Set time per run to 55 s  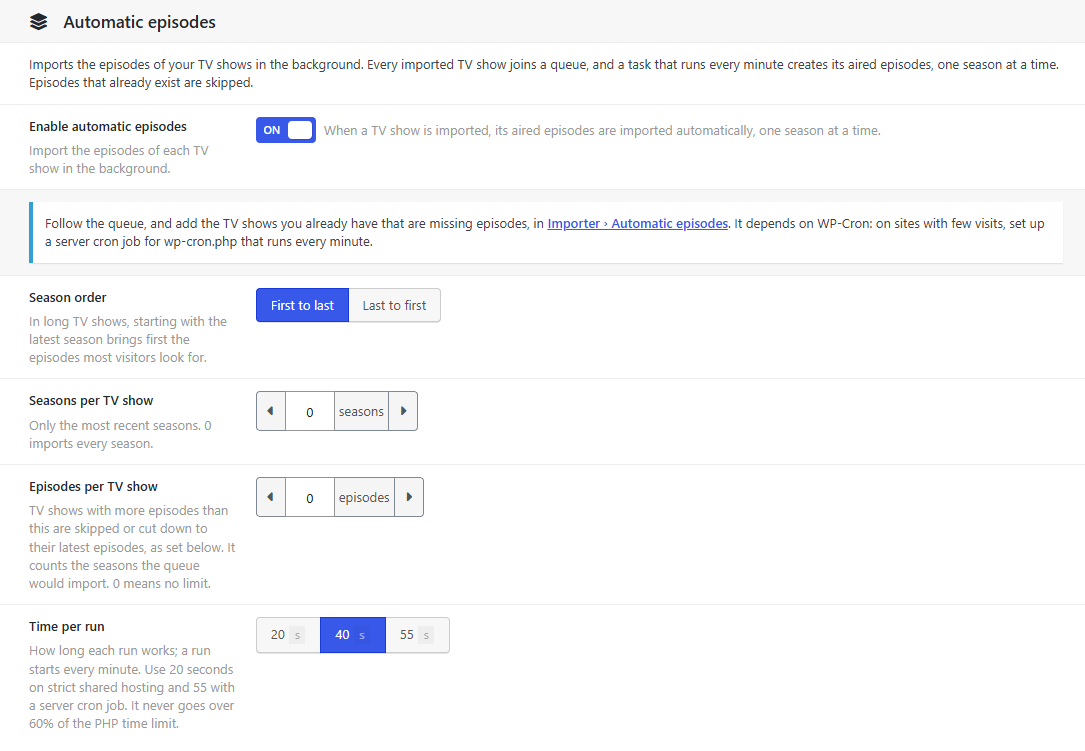pos(417,635)
